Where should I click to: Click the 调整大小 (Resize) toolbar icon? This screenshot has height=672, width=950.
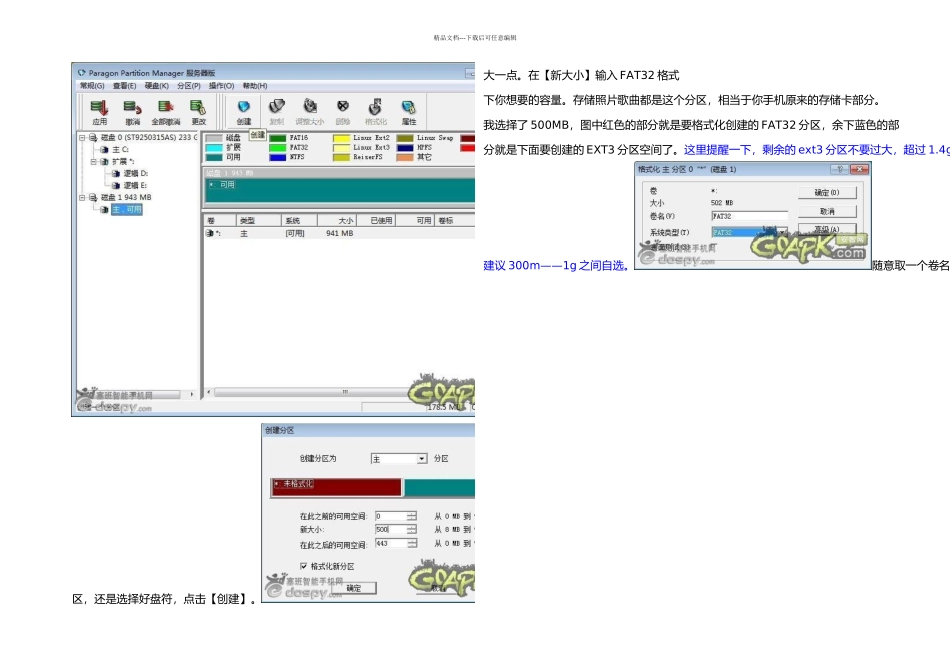pos(310,107)
